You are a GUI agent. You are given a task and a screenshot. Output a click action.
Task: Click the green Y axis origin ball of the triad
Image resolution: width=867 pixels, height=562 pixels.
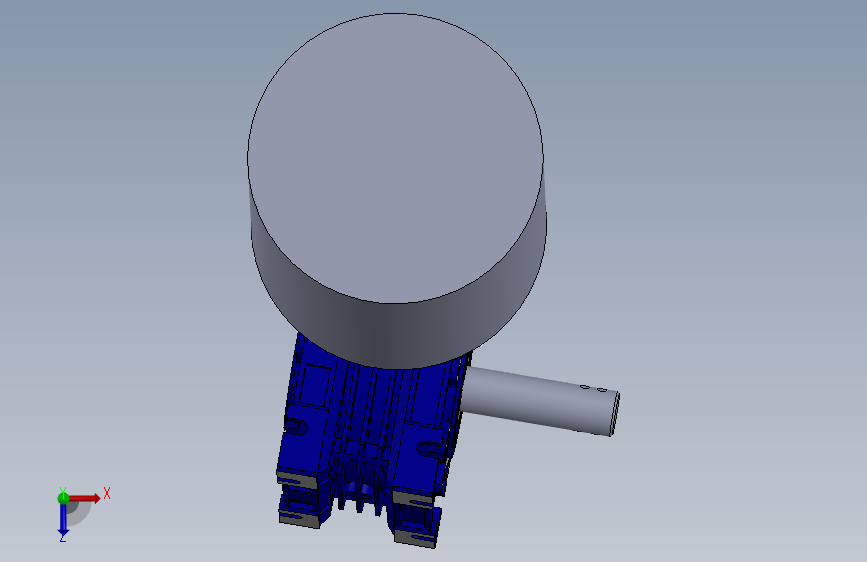pyautogui.click(x=63, y=498)
